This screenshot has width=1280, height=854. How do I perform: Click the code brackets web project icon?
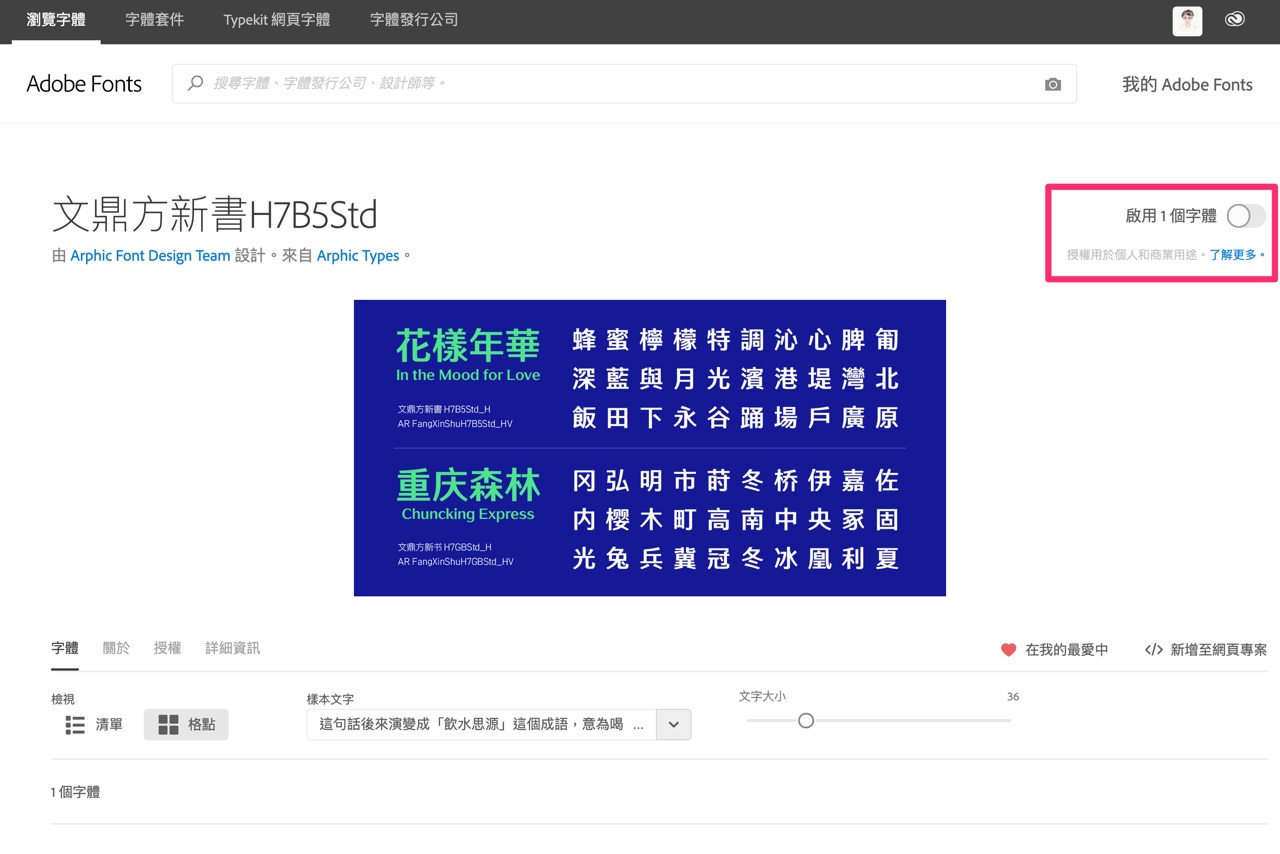point(1153,650)
